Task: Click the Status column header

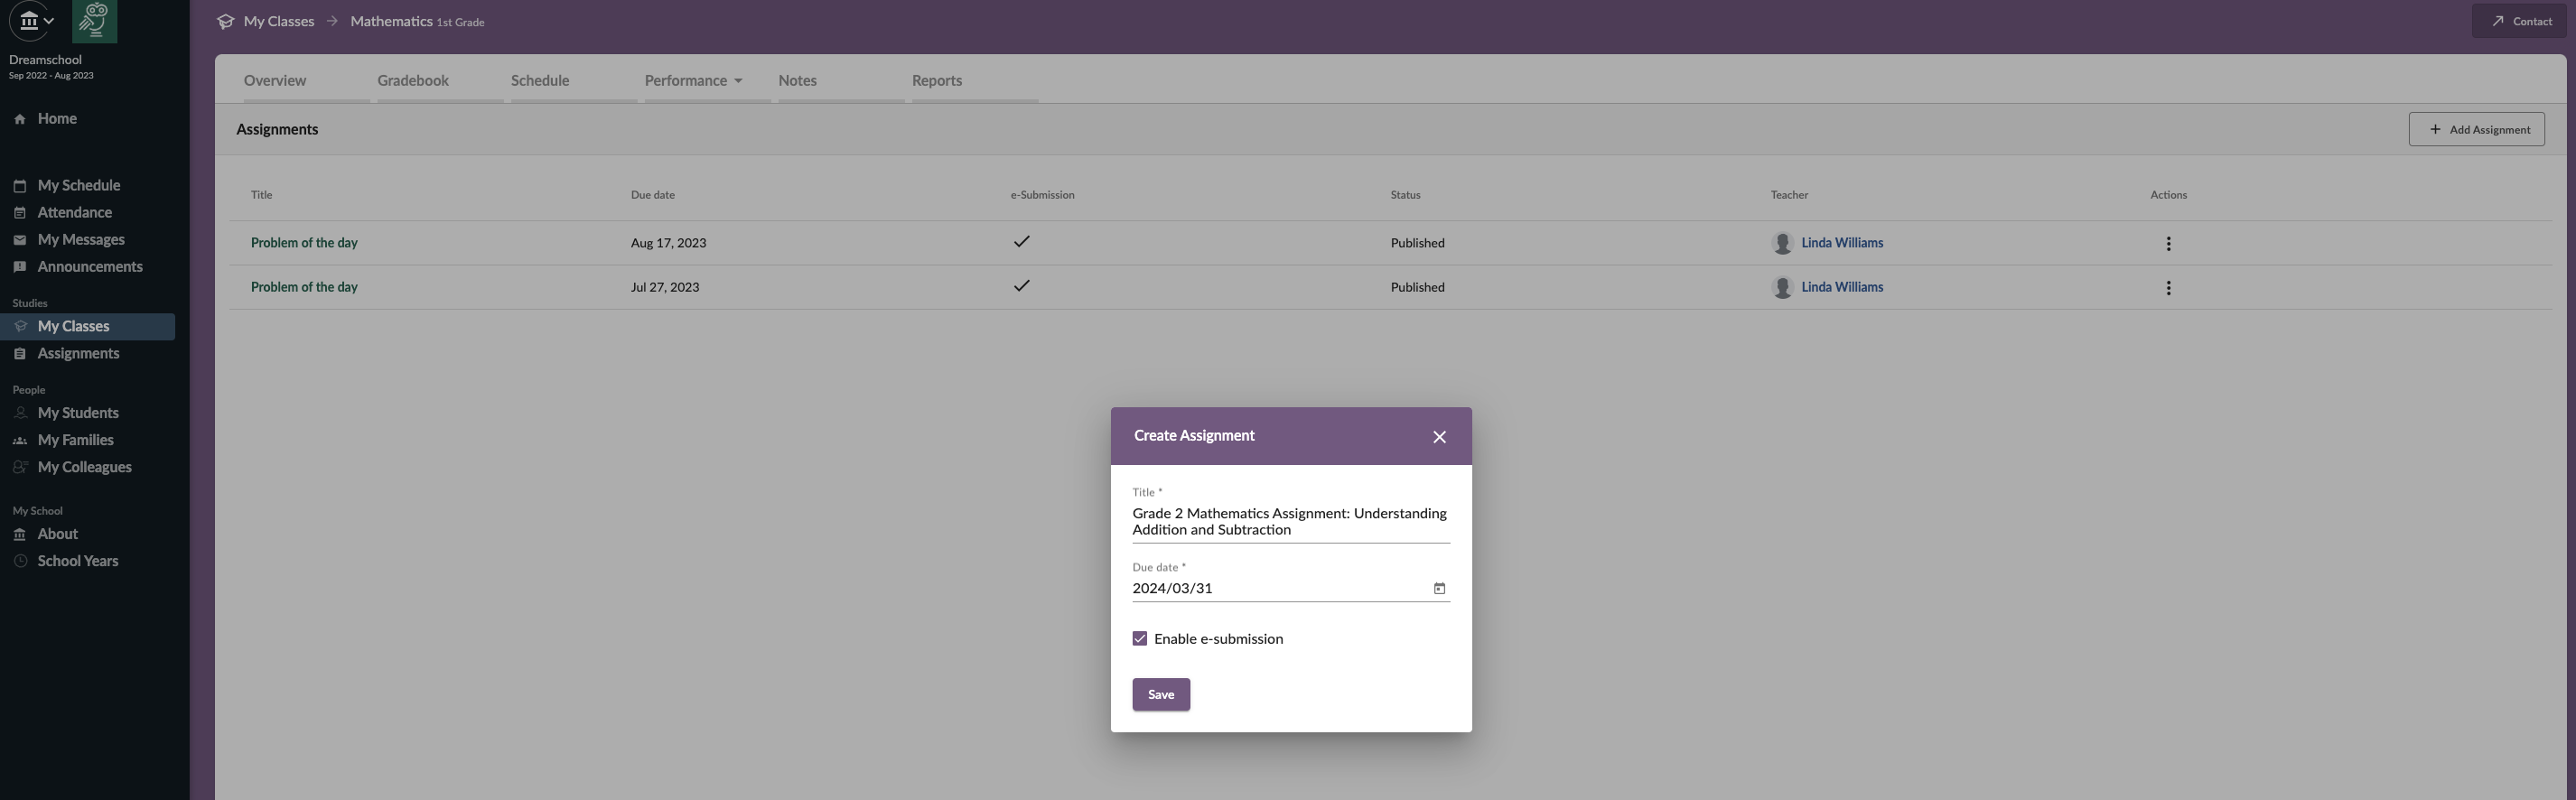Action: tap(1405, 195)
